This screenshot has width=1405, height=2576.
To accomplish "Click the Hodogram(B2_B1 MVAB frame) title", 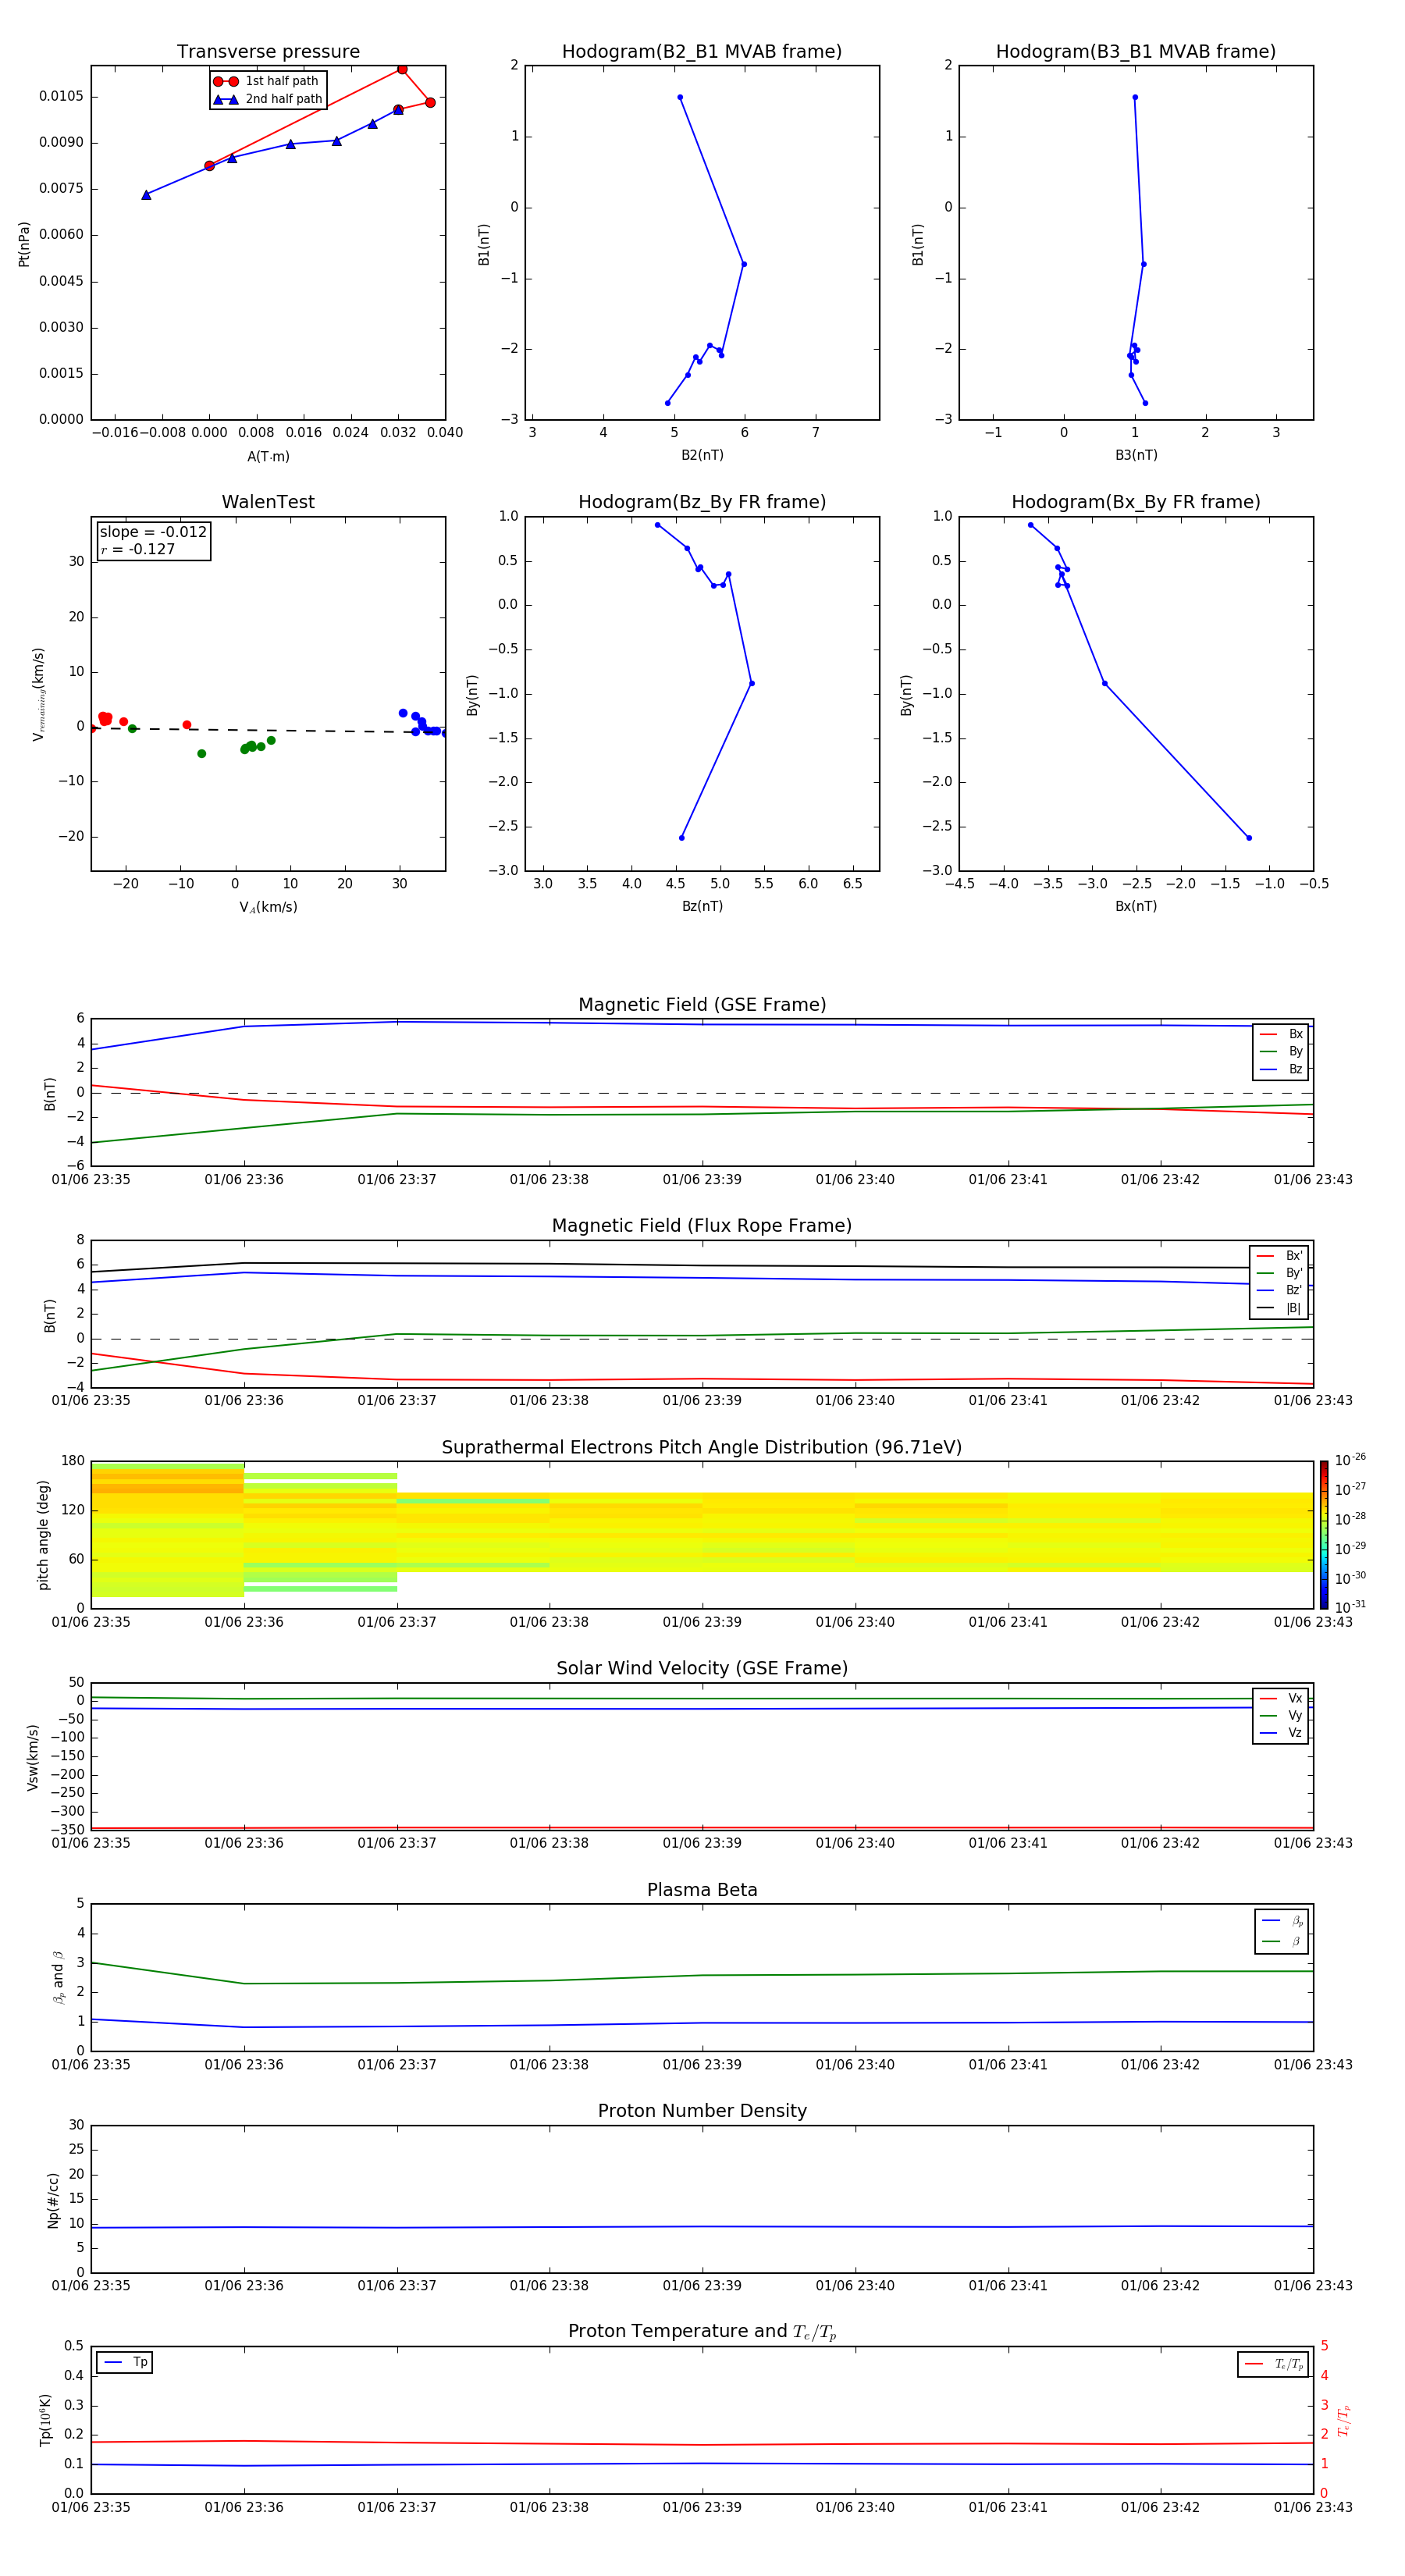I will (x=702, y=52).
